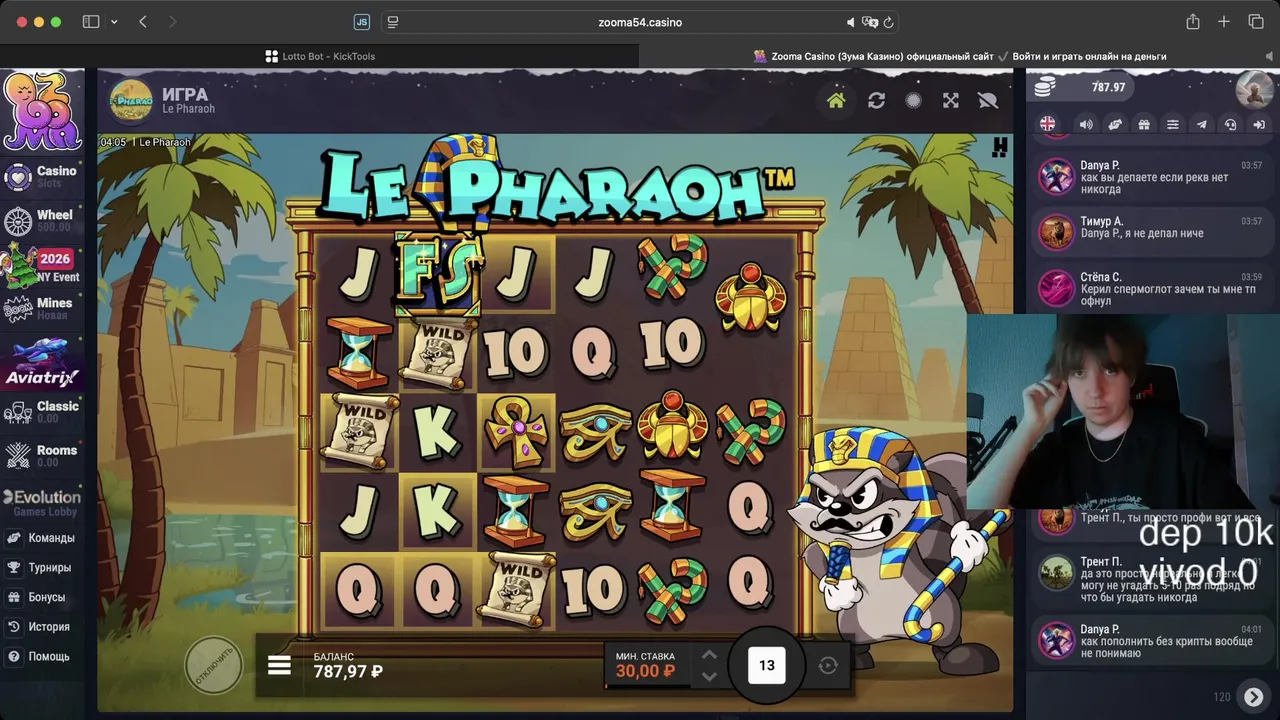
Task: Decrease the bet with down arrow
Action: [x=709, y=677]
